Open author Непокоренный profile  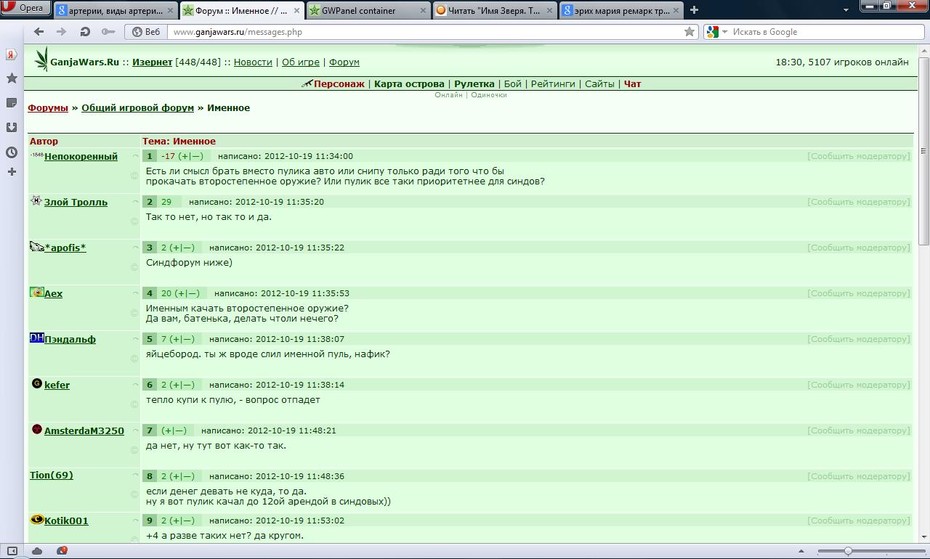click(x=81, y=157)
